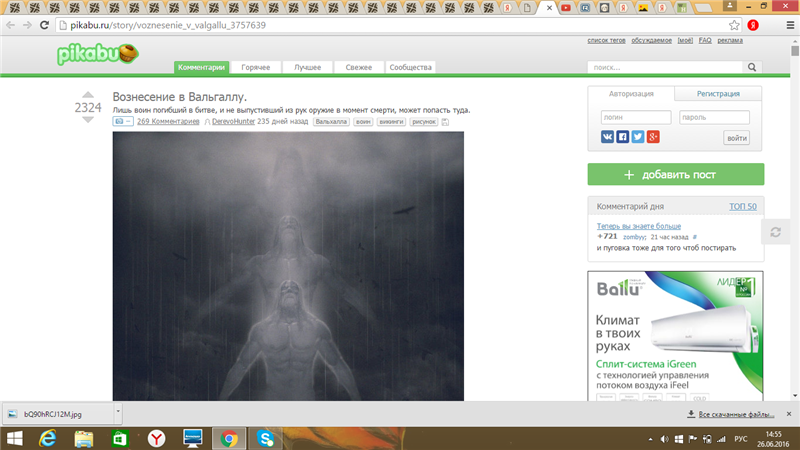Downvote the post with the down arrow
The width and height of the screenshot is (800, 450).
pos(88,120)
